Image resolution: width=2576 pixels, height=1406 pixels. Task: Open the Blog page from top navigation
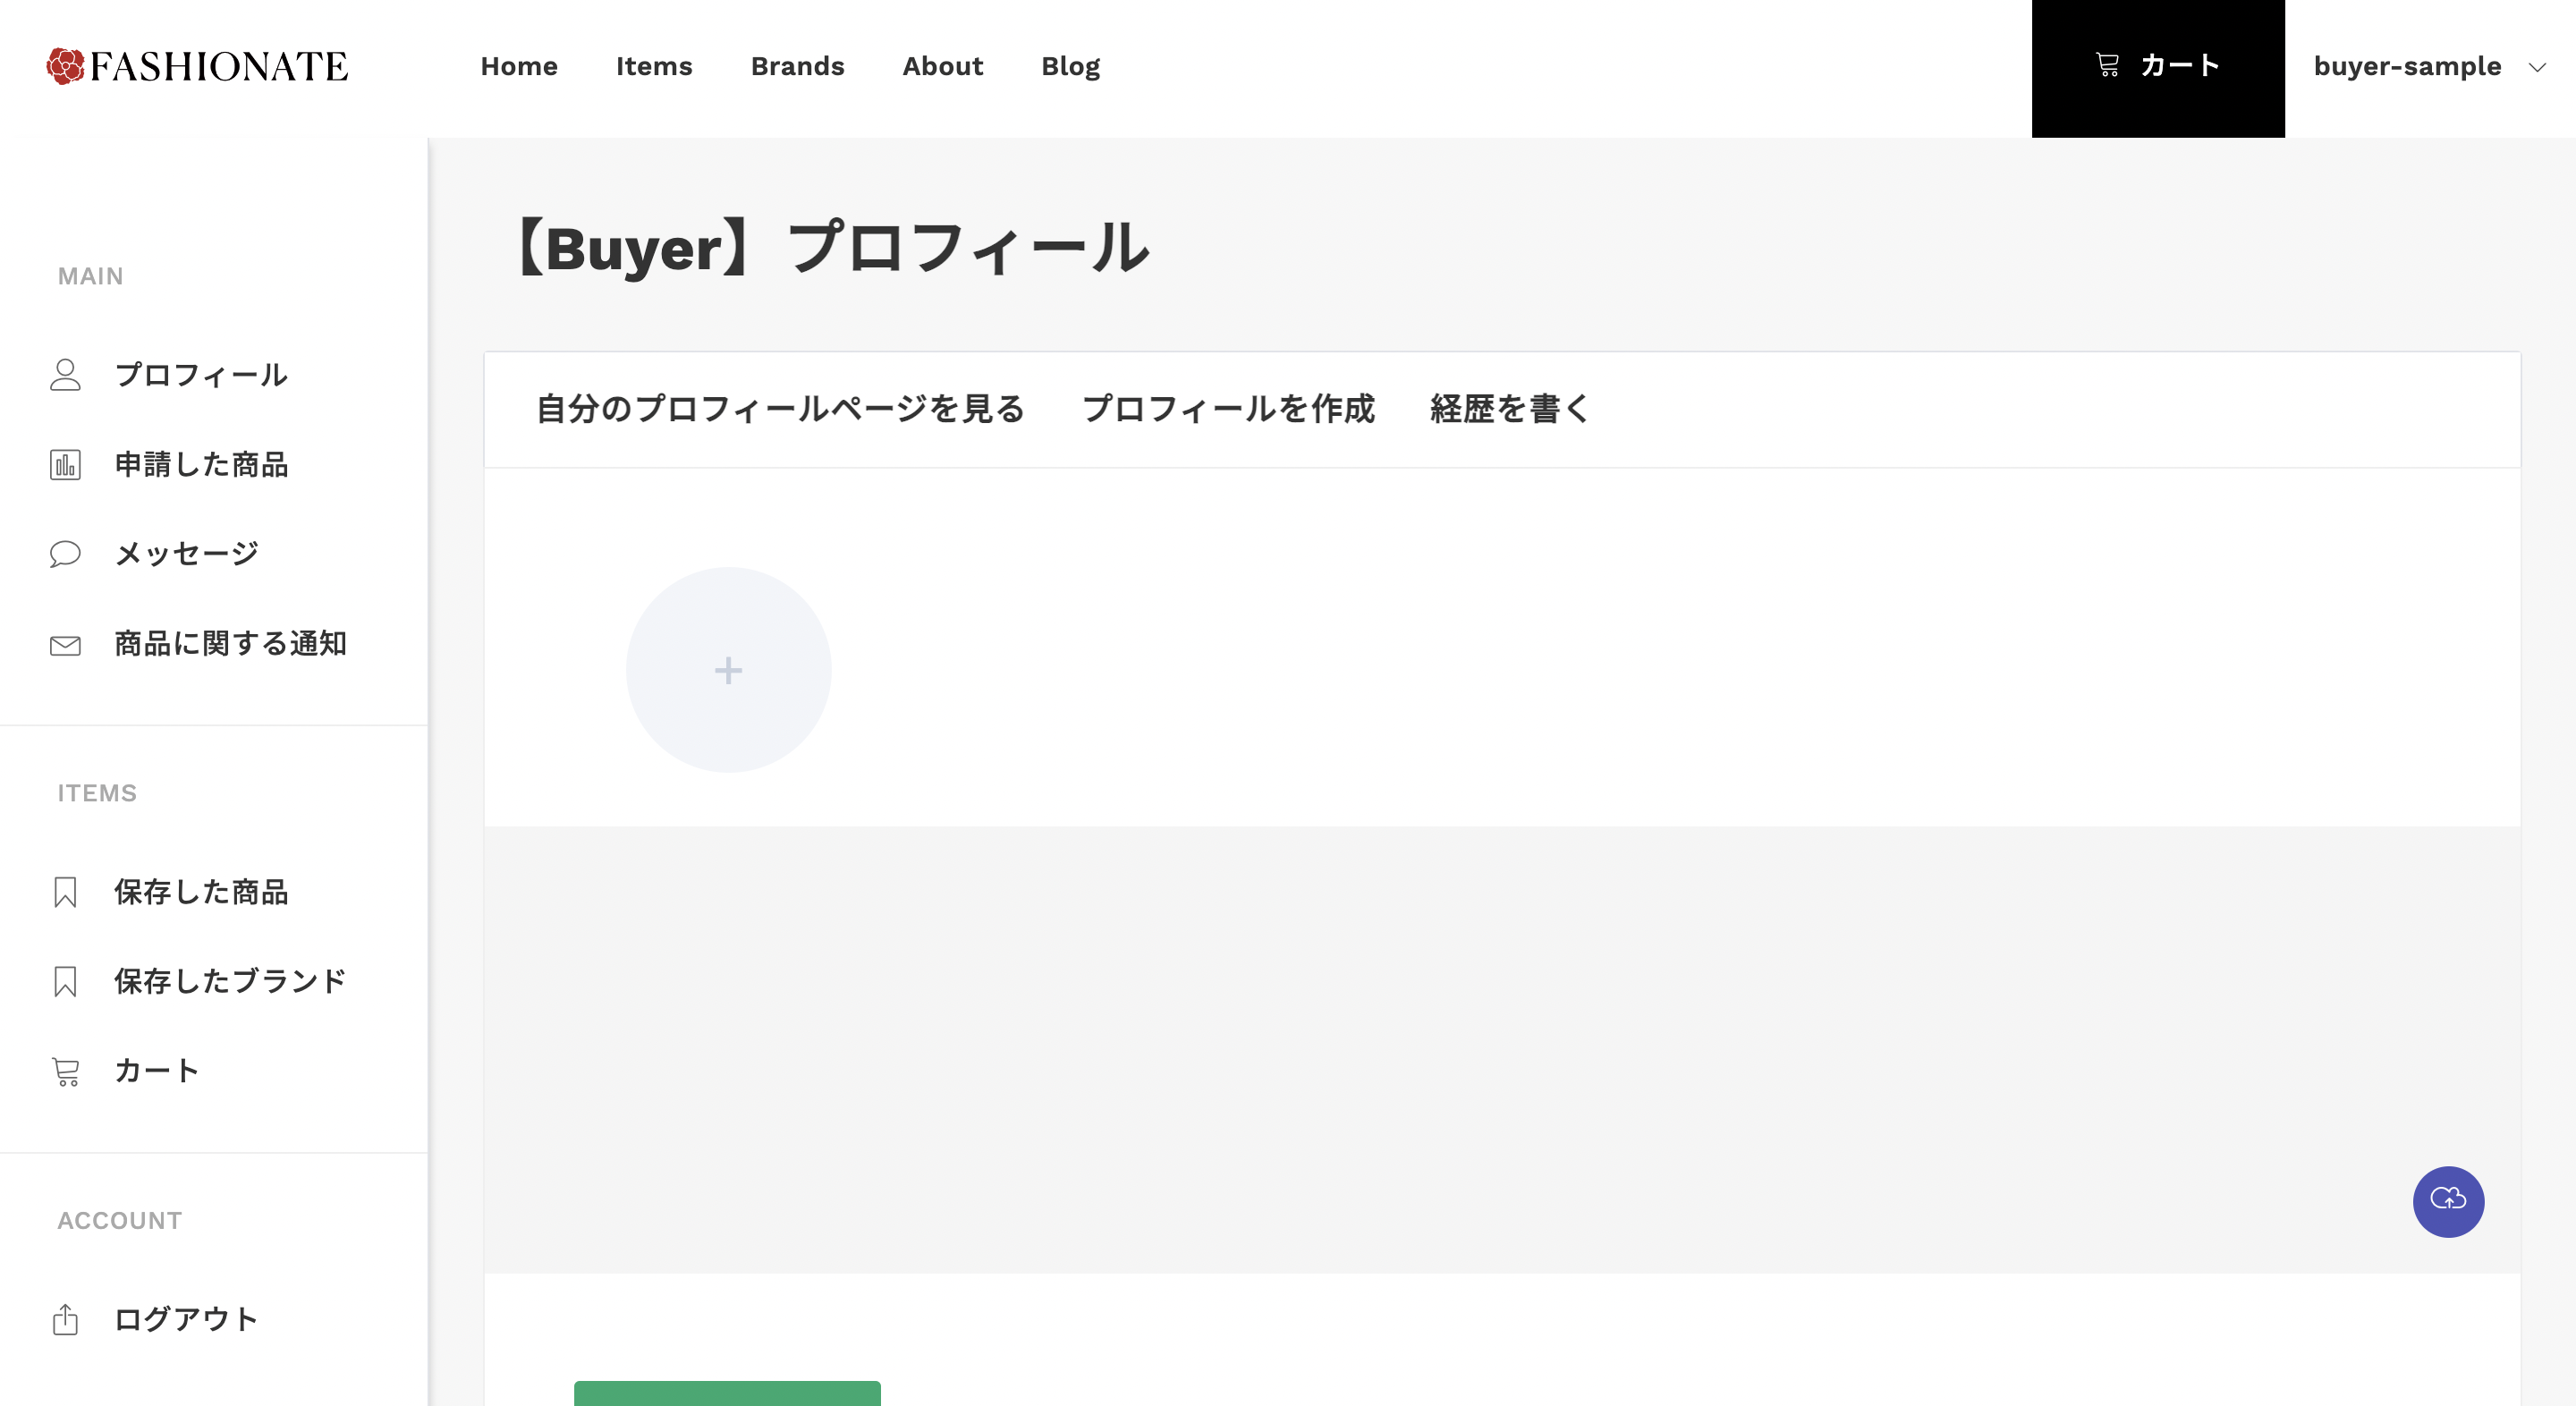tap(1070, 66)
